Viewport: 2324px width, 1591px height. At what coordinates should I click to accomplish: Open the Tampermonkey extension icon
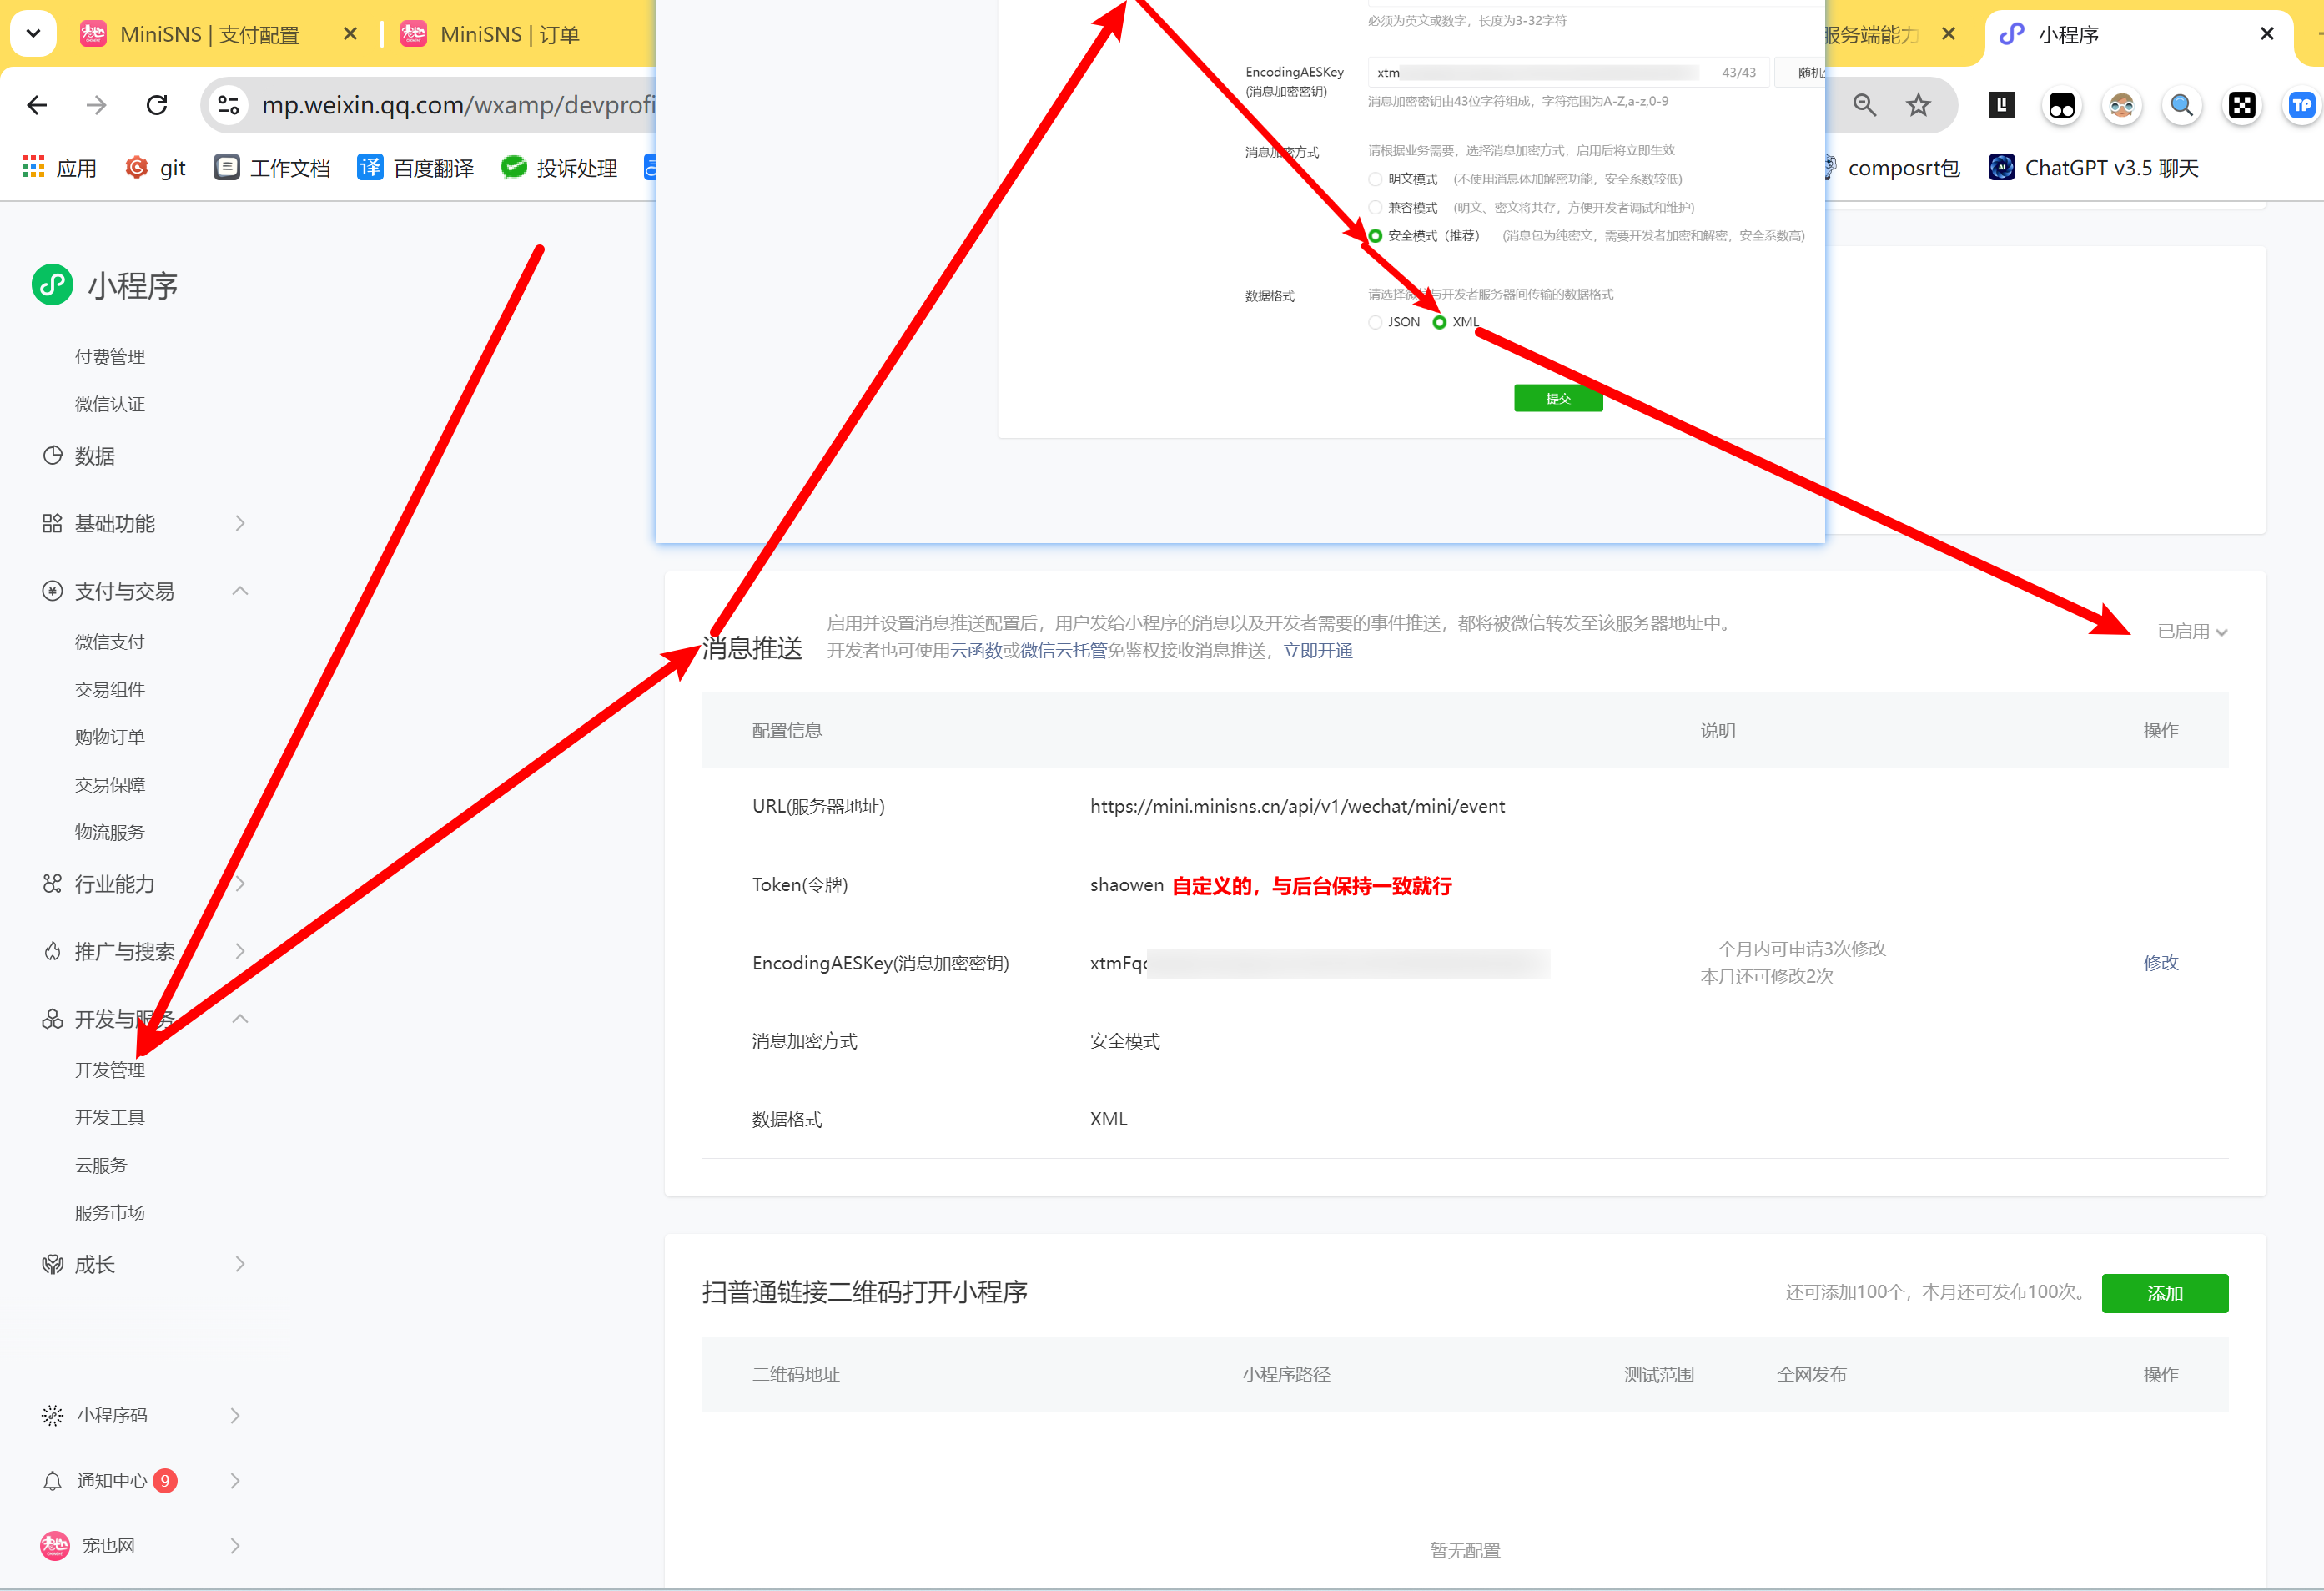pos(2062,105)
